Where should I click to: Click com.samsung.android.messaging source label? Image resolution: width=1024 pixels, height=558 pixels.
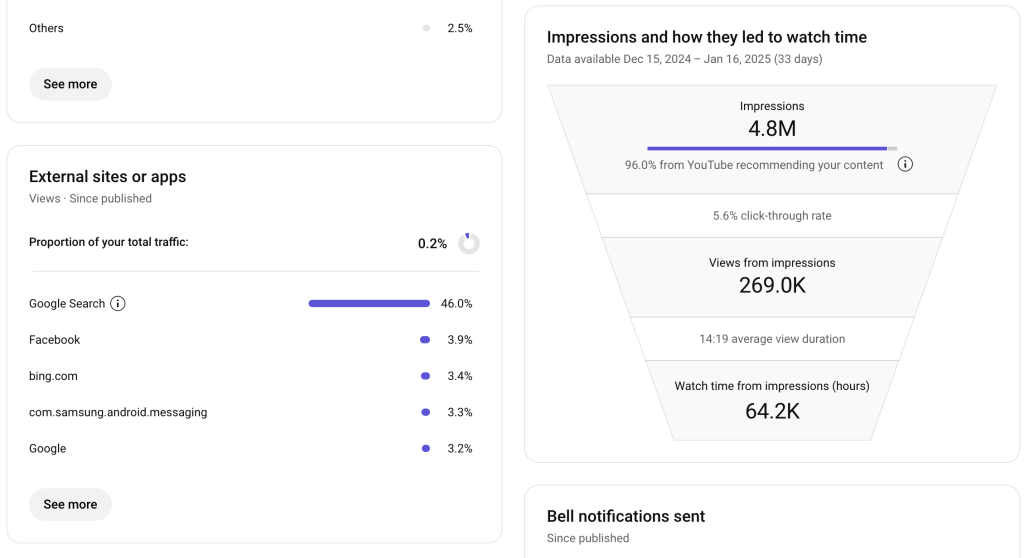pyautogui.click(x=118, y=412)
